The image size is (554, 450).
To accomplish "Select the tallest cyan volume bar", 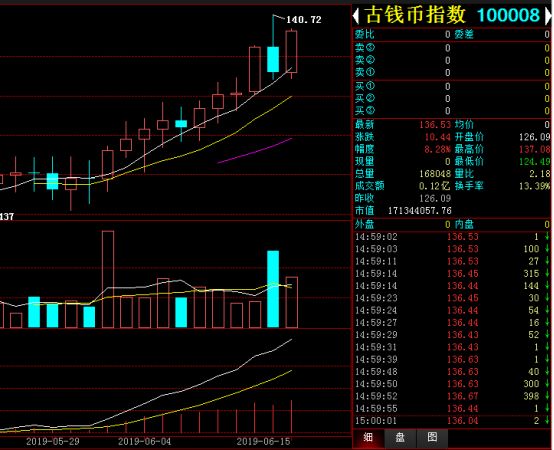I will 273,289.
